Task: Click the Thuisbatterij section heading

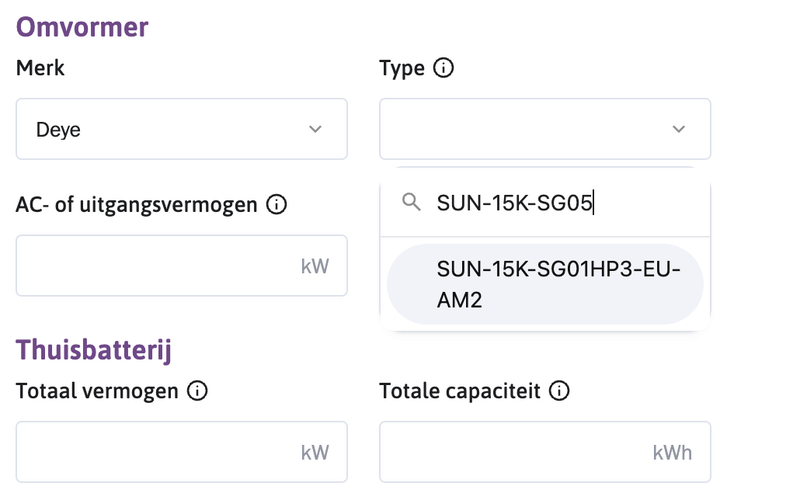Action: pyautogui.click(x=93, y=351)
